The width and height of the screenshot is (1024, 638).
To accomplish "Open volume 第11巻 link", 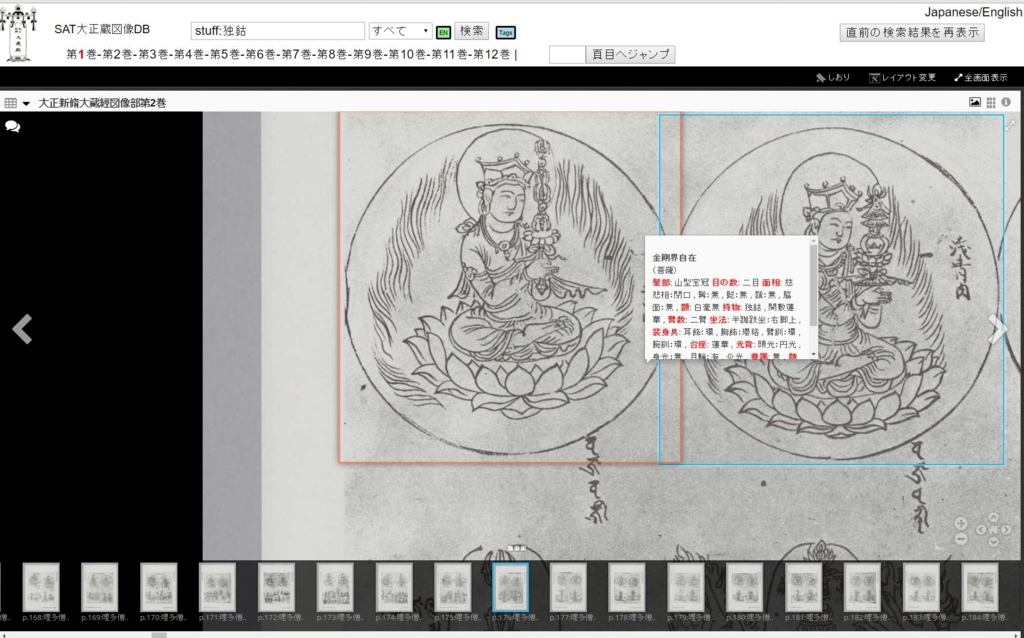I will [449, 54].
